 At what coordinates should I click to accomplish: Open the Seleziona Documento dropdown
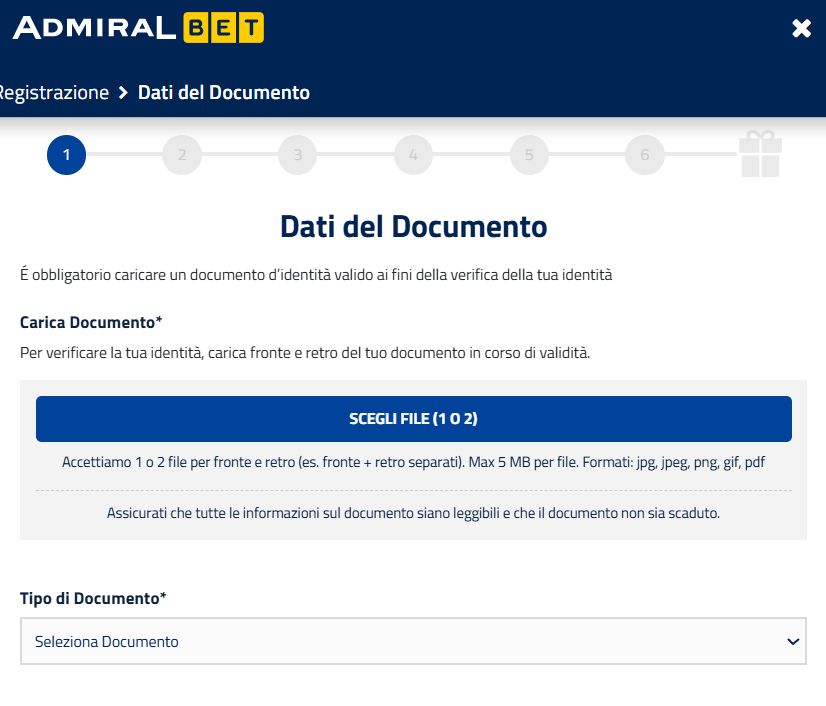click(413, 641)
